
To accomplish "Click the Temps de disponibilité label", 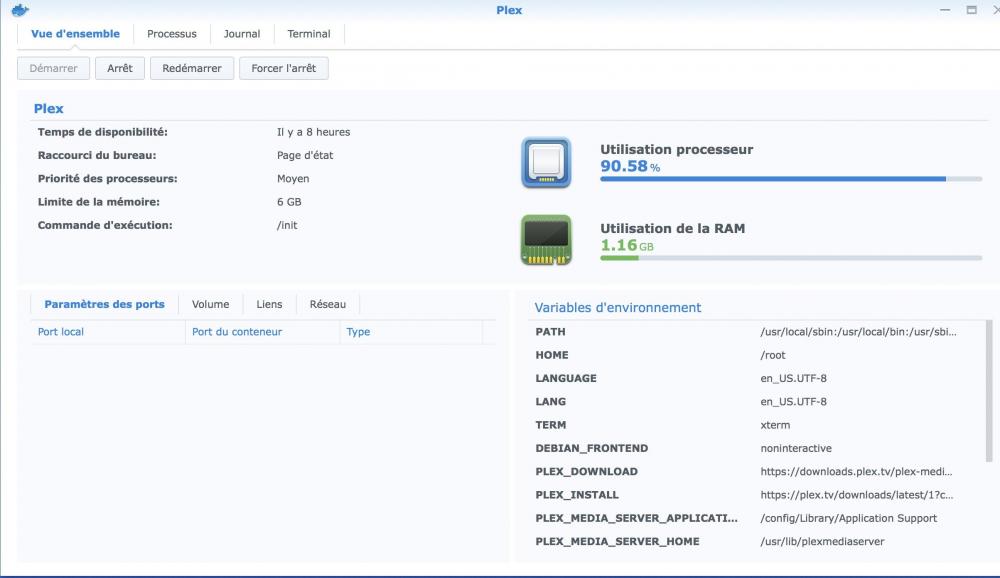I will pyautogui.click(x=103, y=132).
